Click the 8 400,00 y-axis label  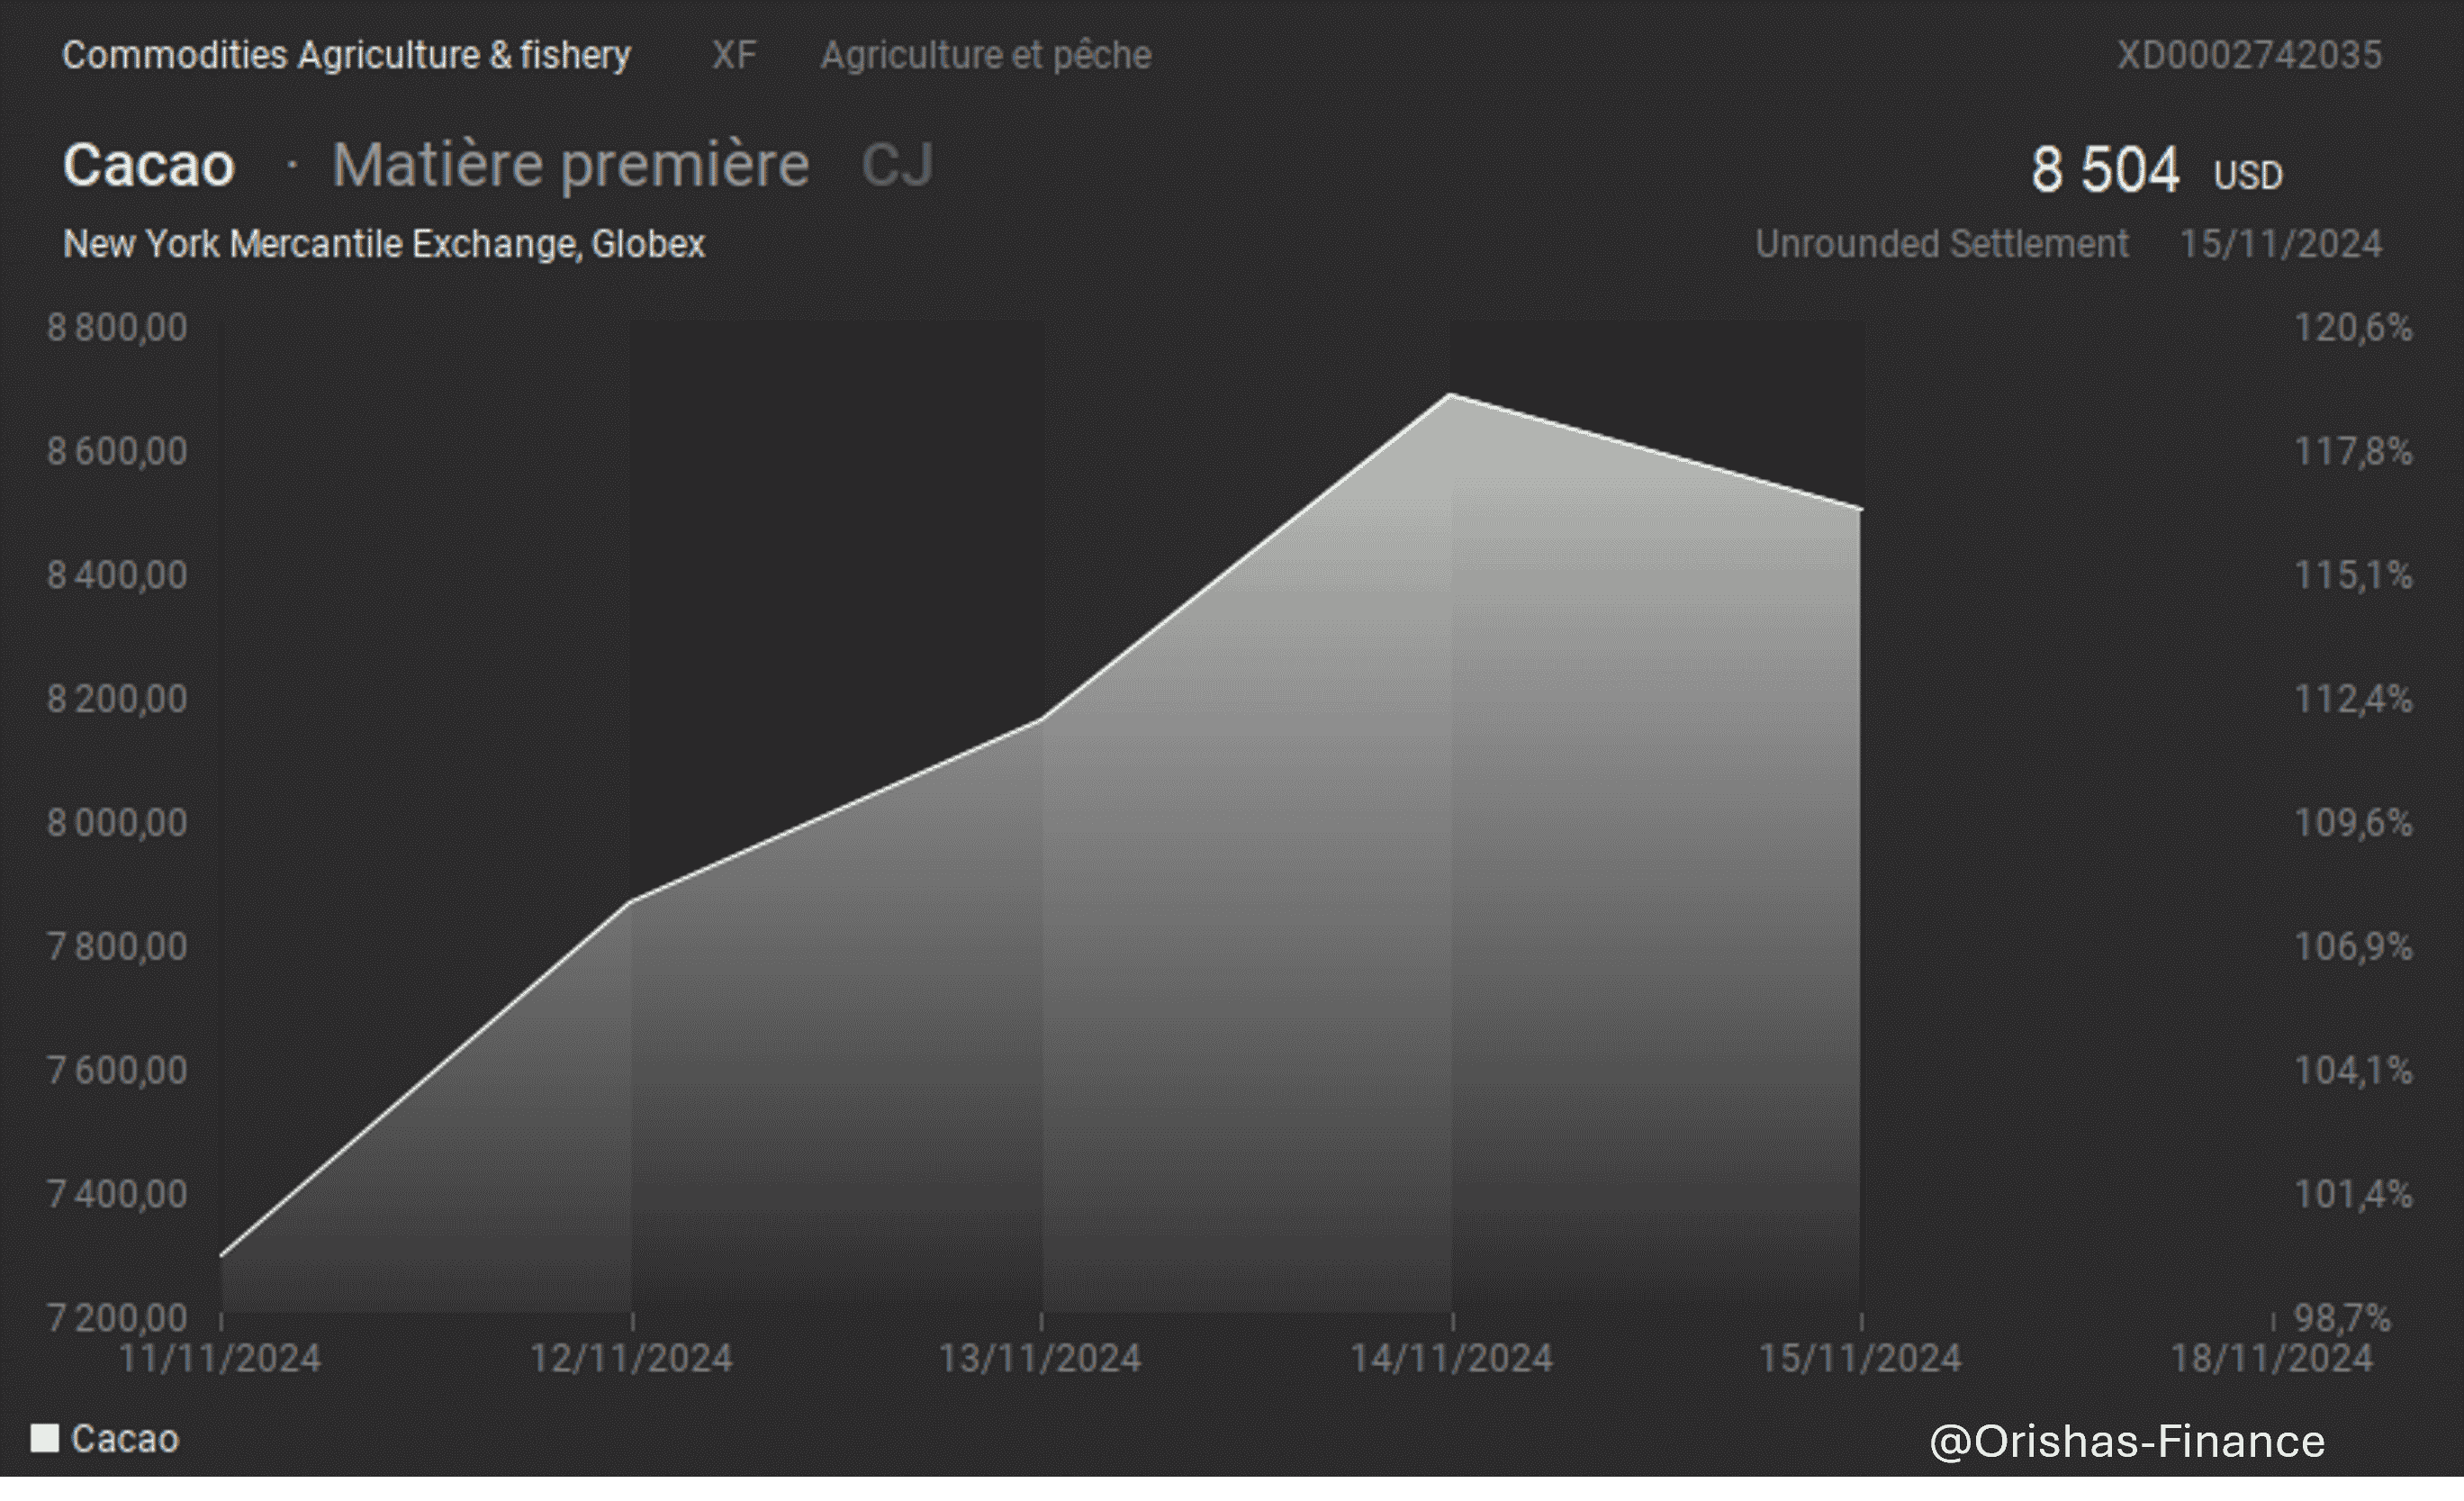117,575
